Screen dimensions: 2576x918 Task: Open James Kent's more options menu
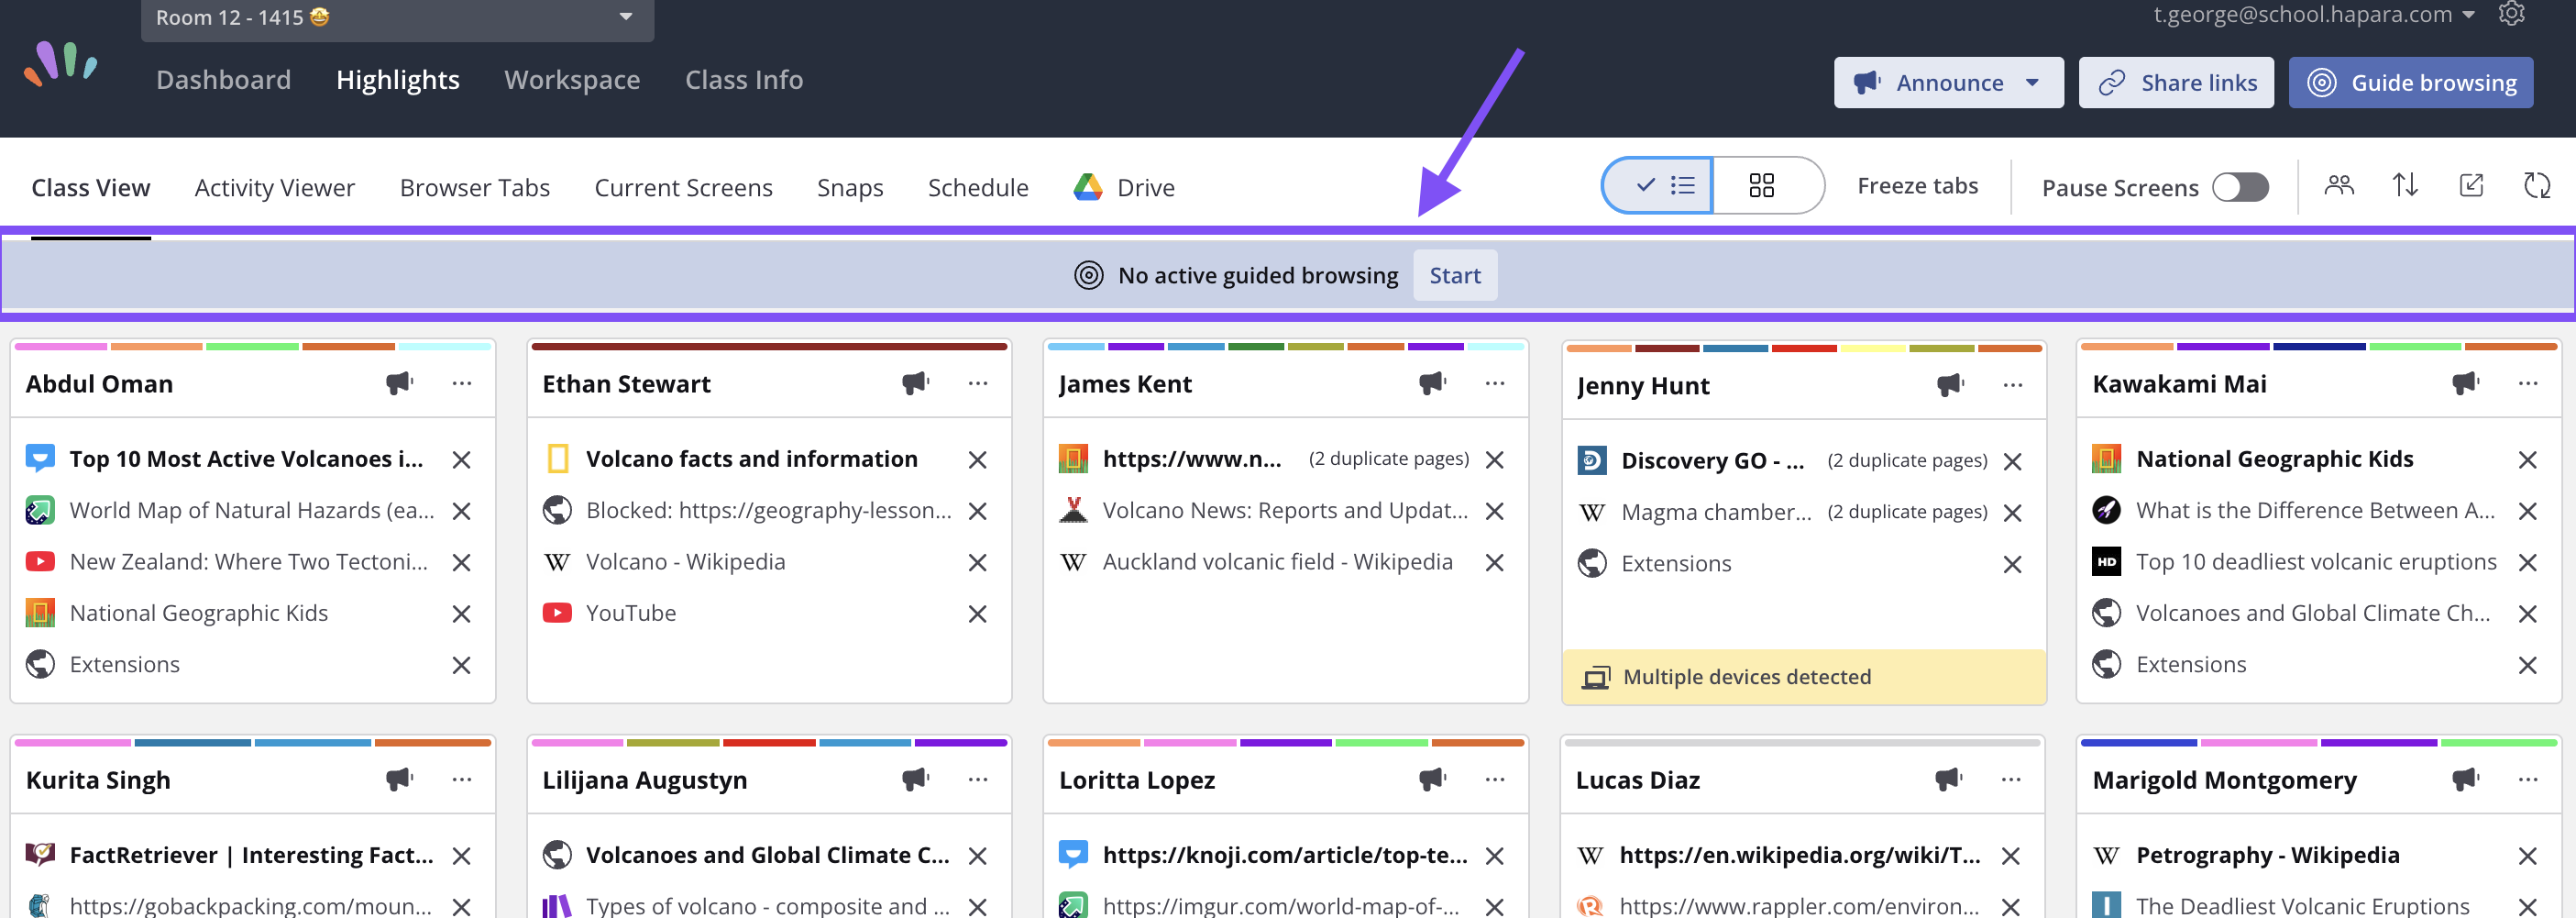pyautogui.click(x=1494, y=383)
